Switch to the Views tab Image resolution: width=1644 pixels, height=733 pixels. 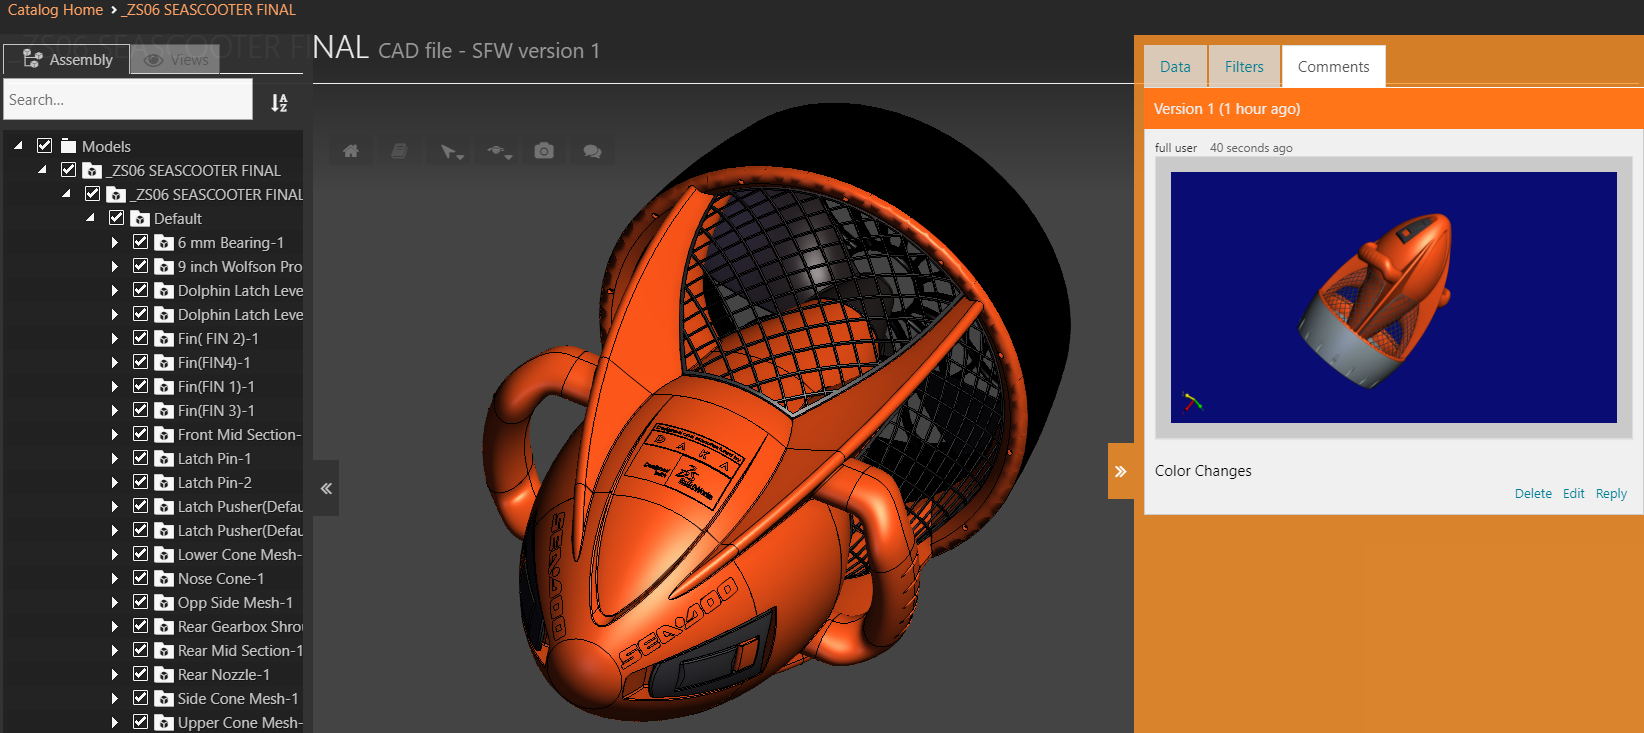click(x=177, y=60)
